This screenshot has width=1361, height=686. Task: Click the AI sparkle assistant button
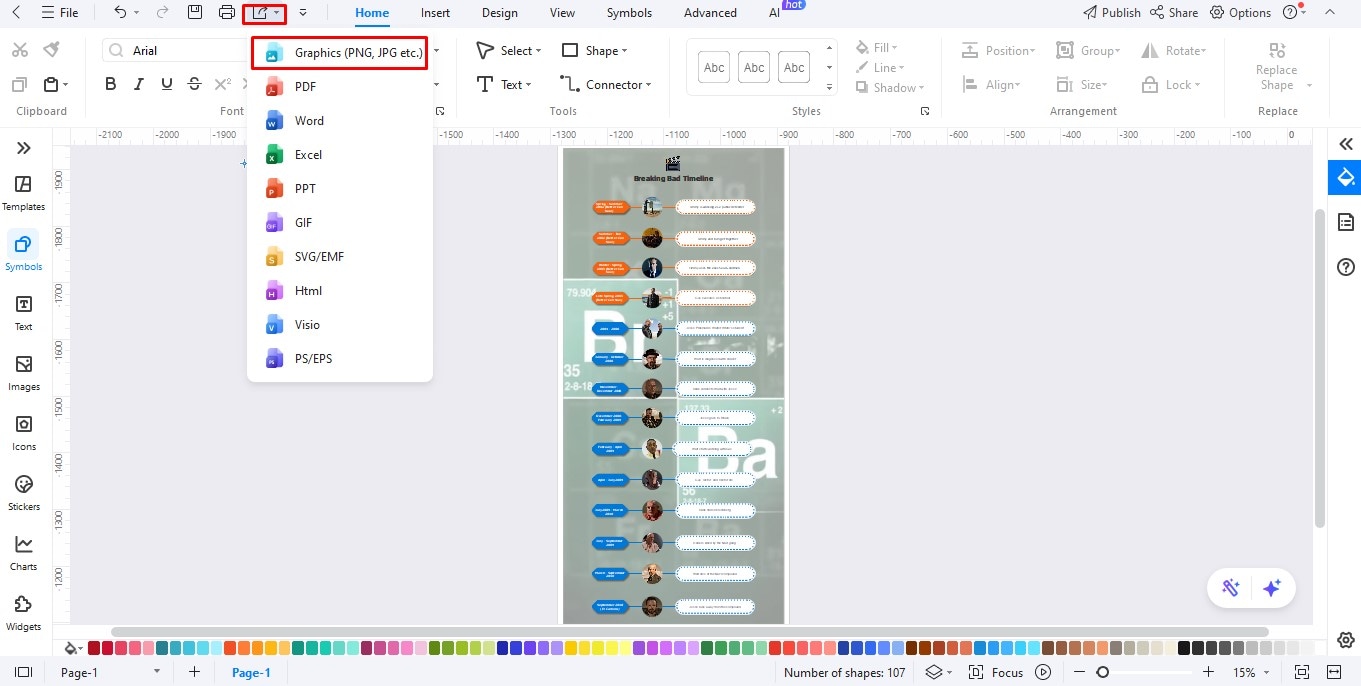1272,588
